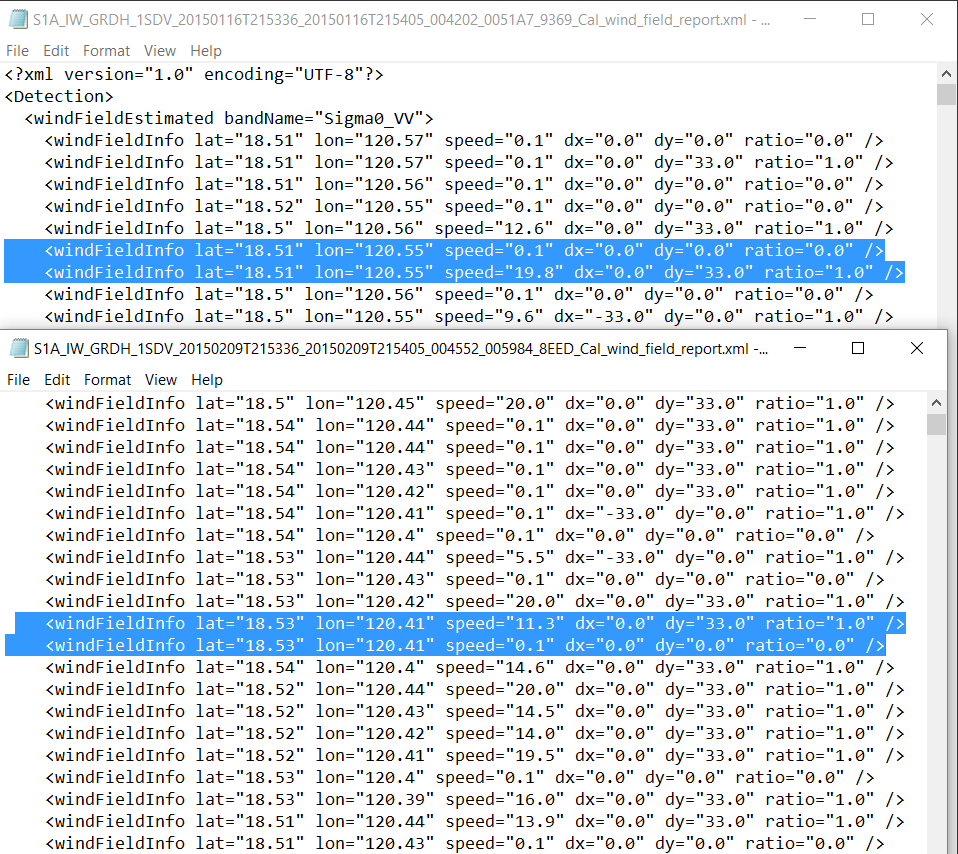Viewport: 958px width, 854px height.
Task: Maximize the 20150116 wind field report window
Action: pos(868,19)
